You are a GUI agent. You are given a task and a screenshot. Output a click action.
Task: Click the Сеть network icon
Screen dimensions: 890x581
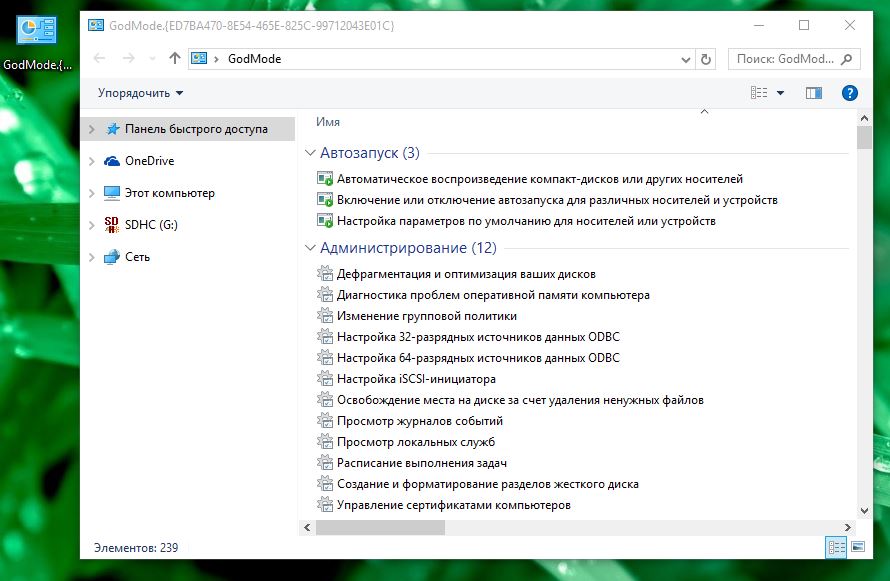point(112,257)
